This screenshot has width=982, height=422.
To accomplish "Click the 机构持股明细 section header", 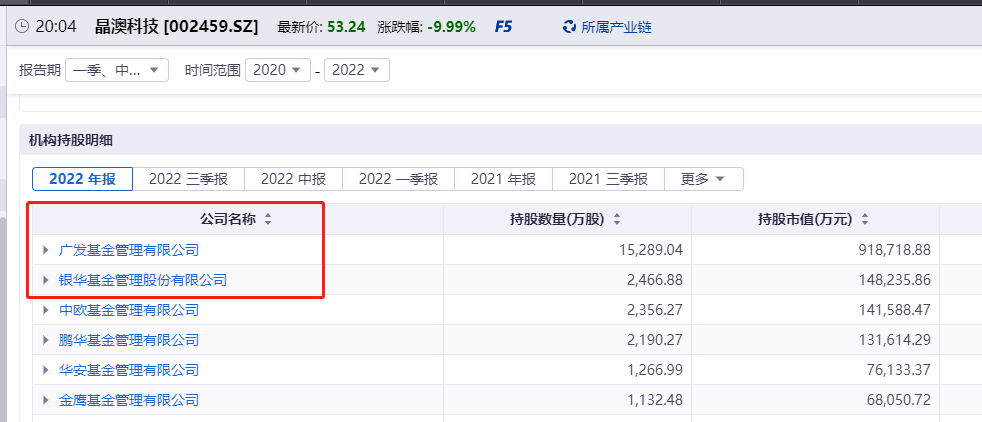I will coord(71,141).
